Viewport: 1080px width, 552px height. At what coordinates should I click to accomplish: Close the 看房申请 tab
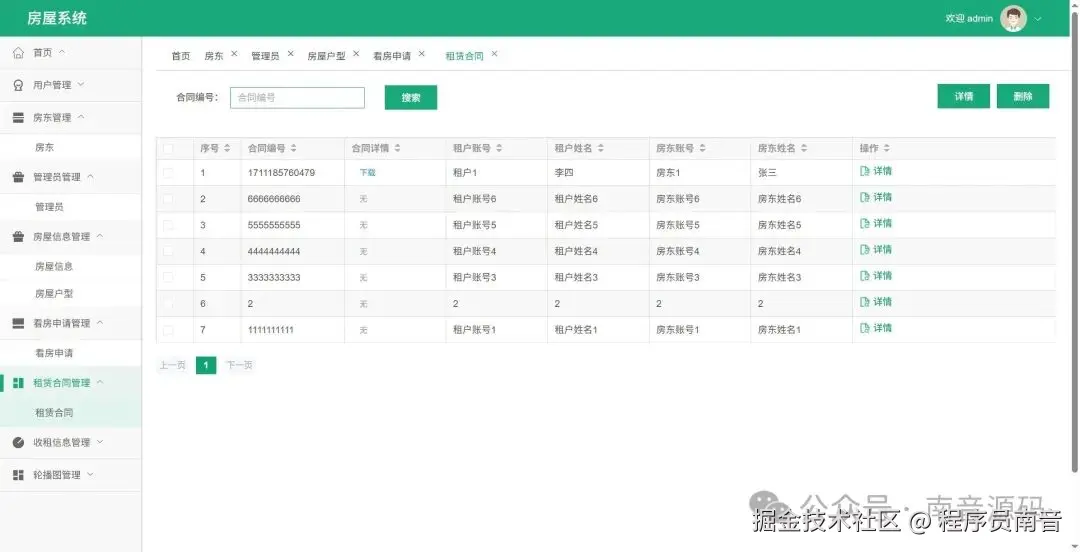coord(422,54)
